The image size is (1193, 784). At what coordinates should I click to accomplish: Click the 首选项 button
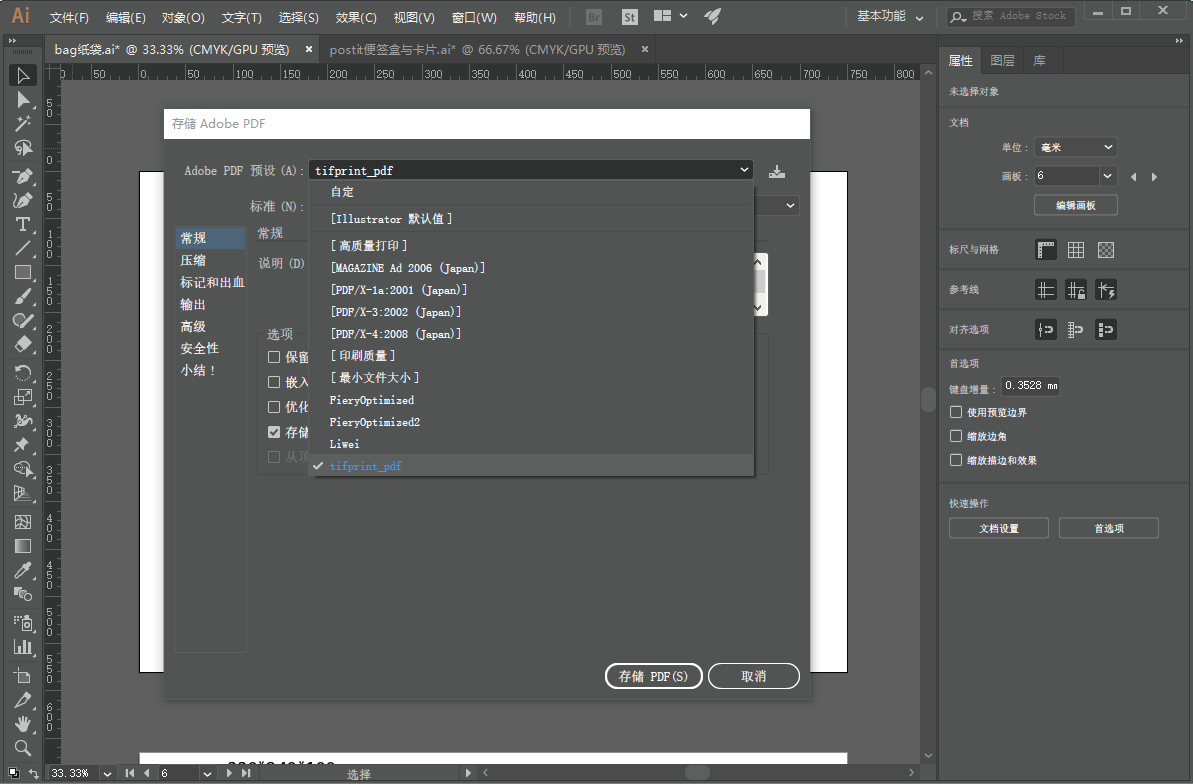click(1109, 528)
